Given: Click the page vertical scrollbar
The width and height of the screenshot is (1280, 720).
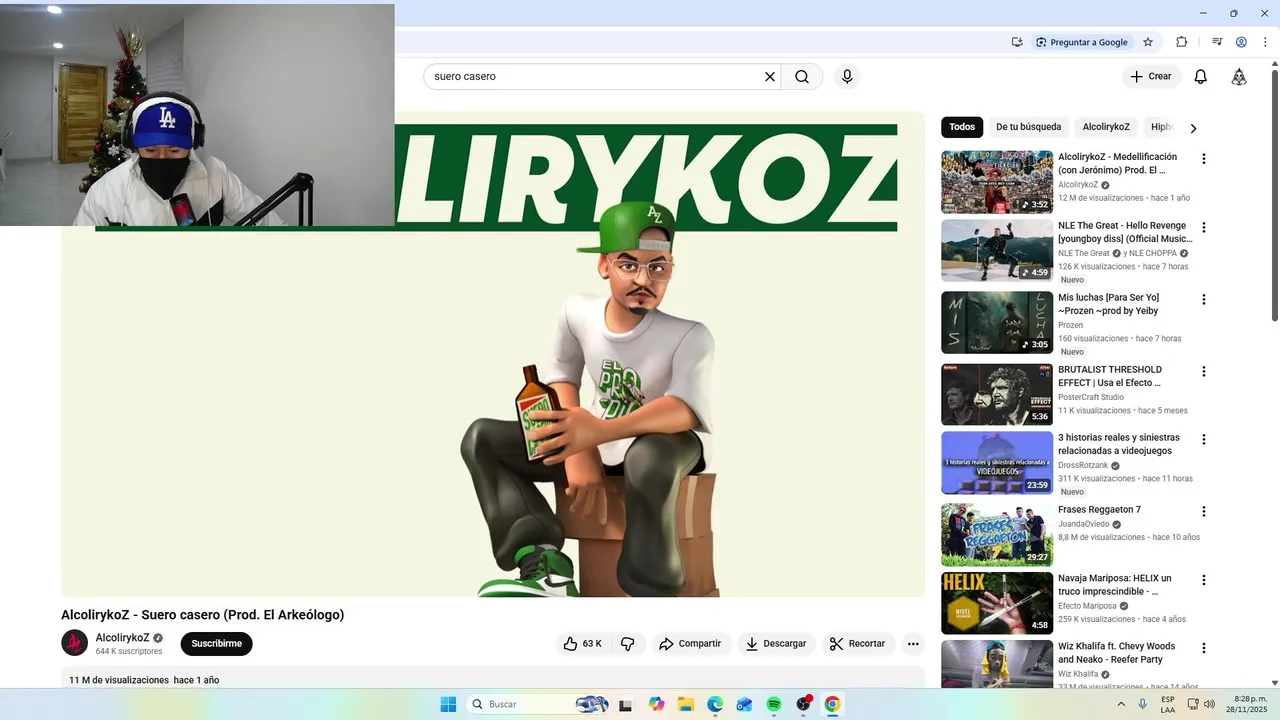Looking at the screenshot, I should [1274, 195].
